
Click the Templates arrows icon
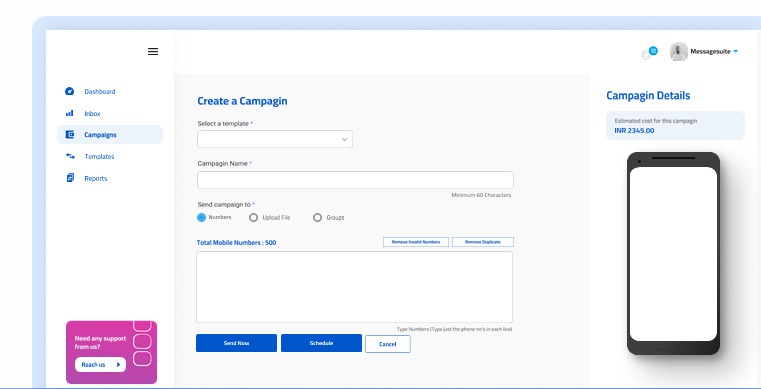click(x=70, y=156)
